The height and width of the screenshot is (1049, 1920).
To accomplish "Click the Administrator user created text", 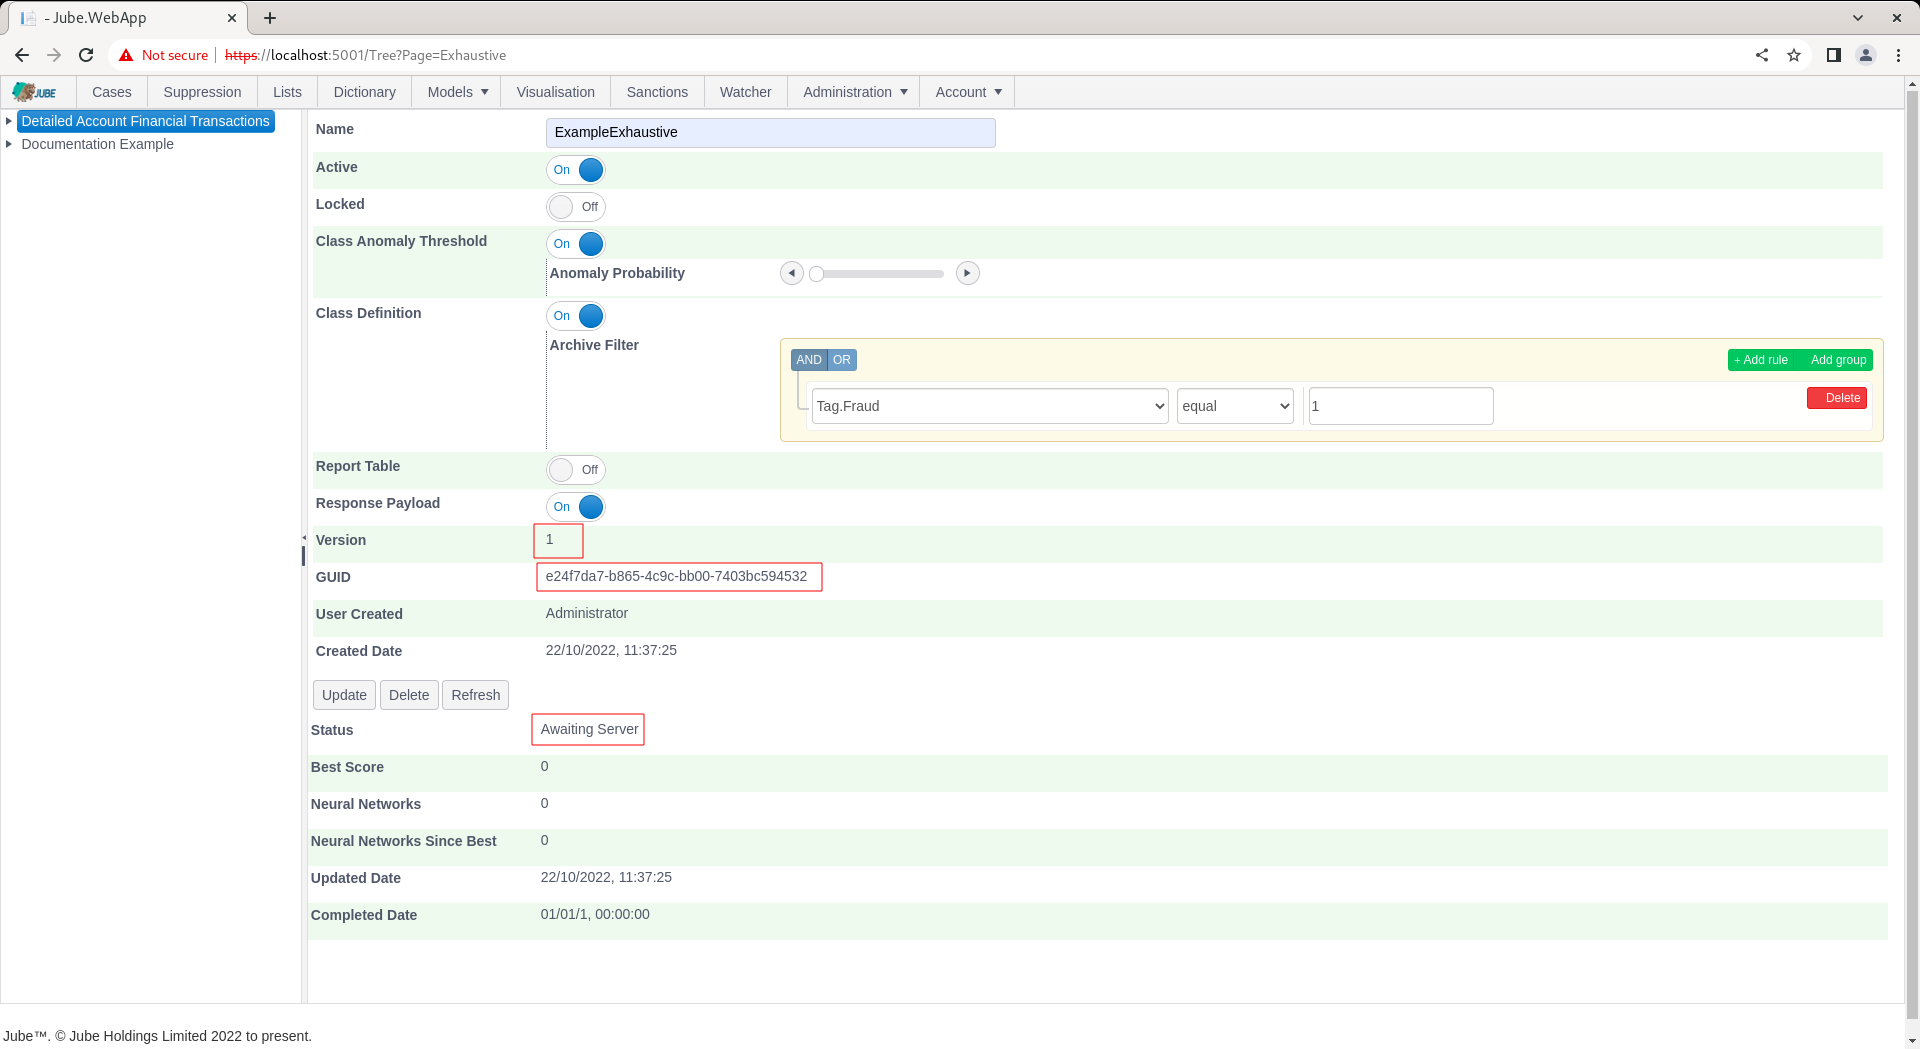I will click(587, 614).
